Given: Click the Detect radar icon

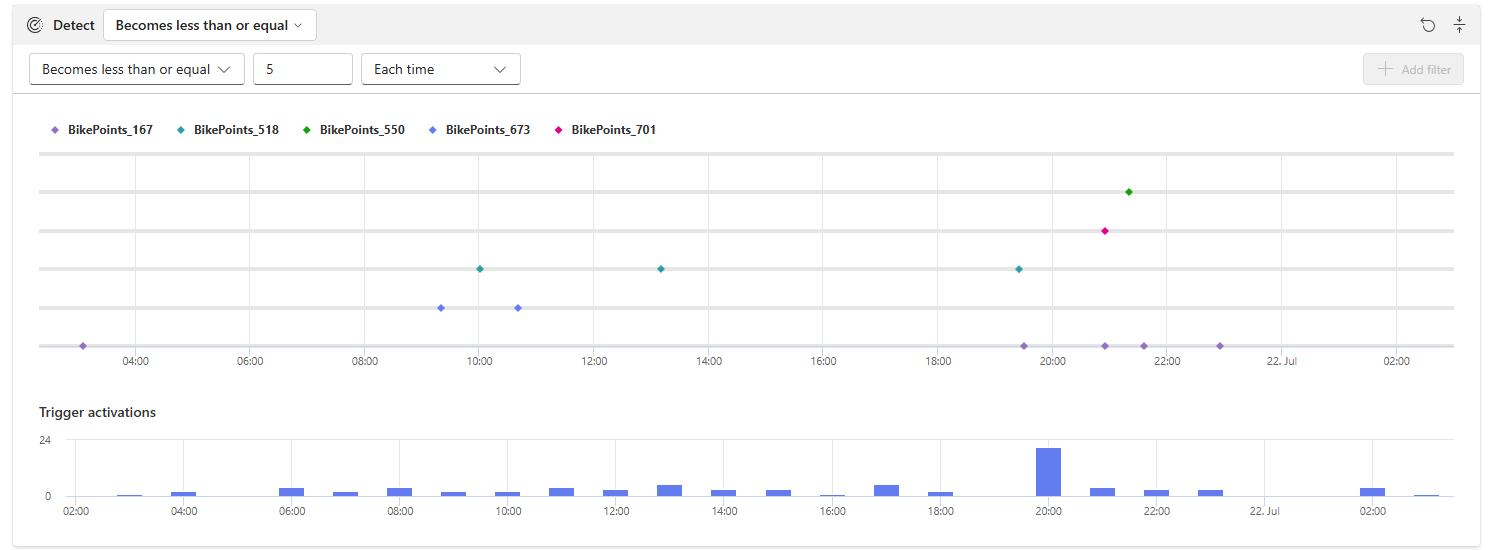Looking at the screenshot, I should [35, 25].
